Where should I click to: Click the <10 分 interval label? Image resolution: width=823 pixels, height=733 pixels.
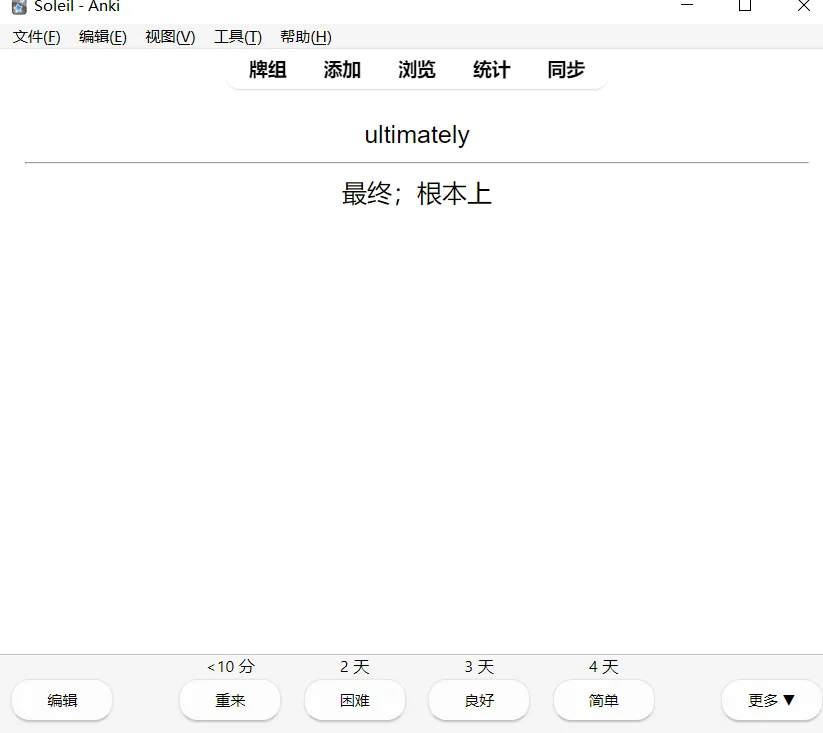[230, 666]
